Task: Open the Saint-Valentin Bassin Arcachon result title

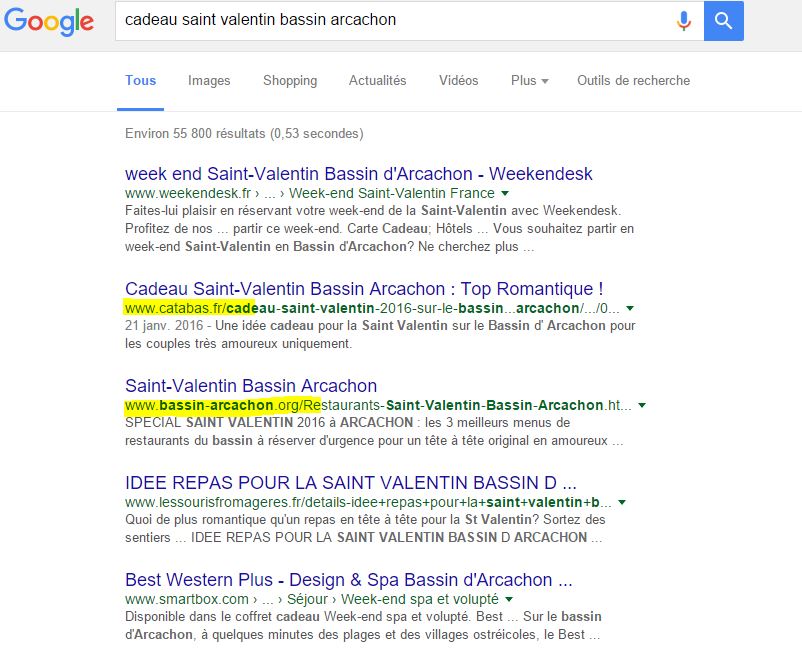Action: coord(251,386)
